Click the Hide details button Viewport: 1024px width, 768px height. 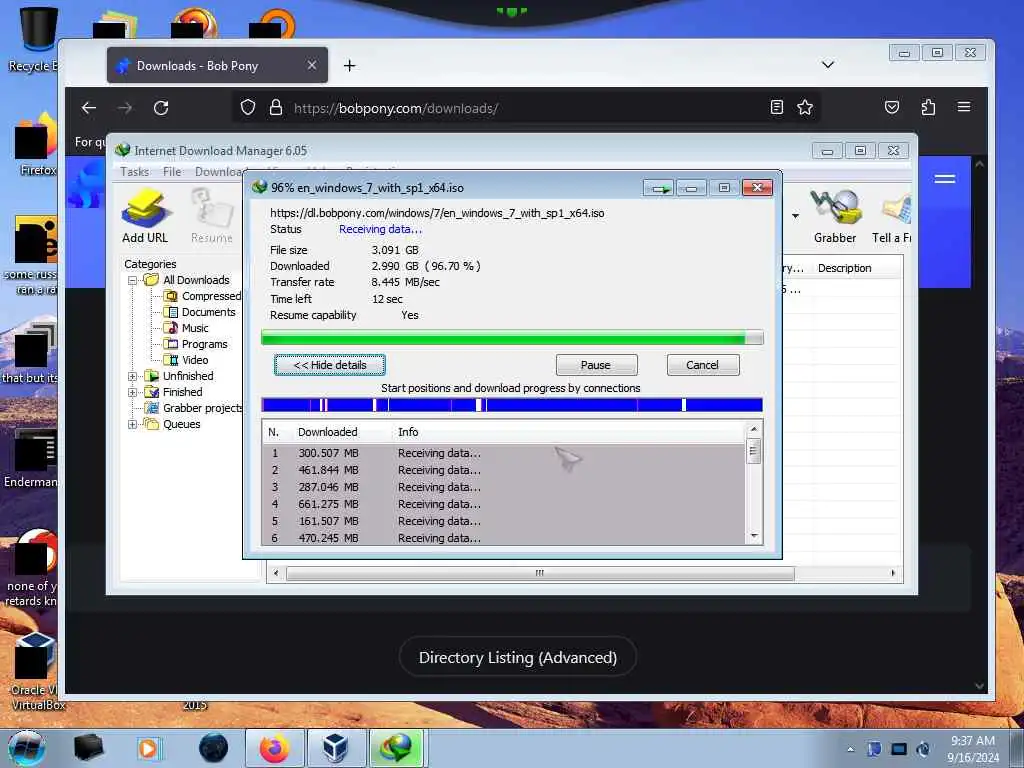[330, 365]
